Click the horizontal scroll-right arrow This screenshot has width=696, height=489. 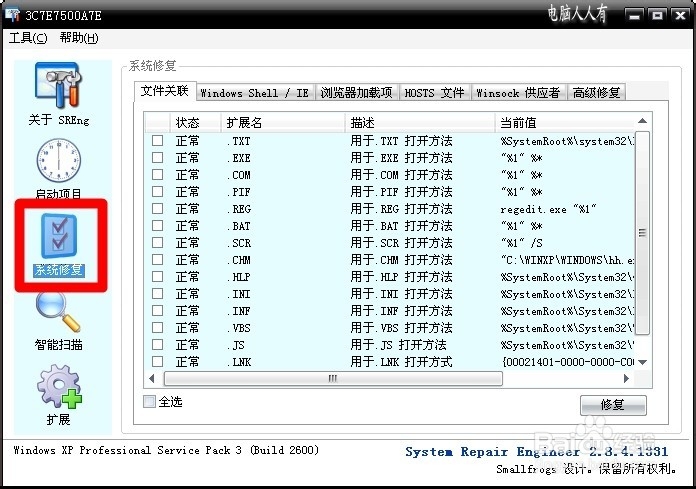[x=626, y=379]
